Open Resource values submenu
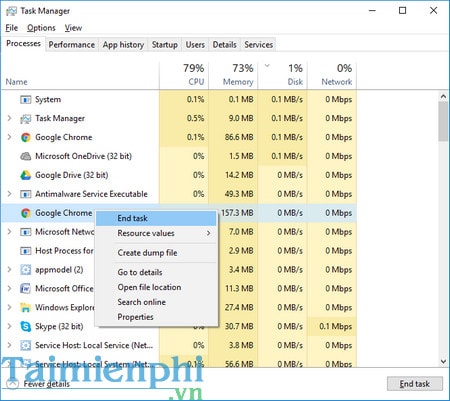The height and width of the screenshot is (401, 450). (x=156, y=233)
